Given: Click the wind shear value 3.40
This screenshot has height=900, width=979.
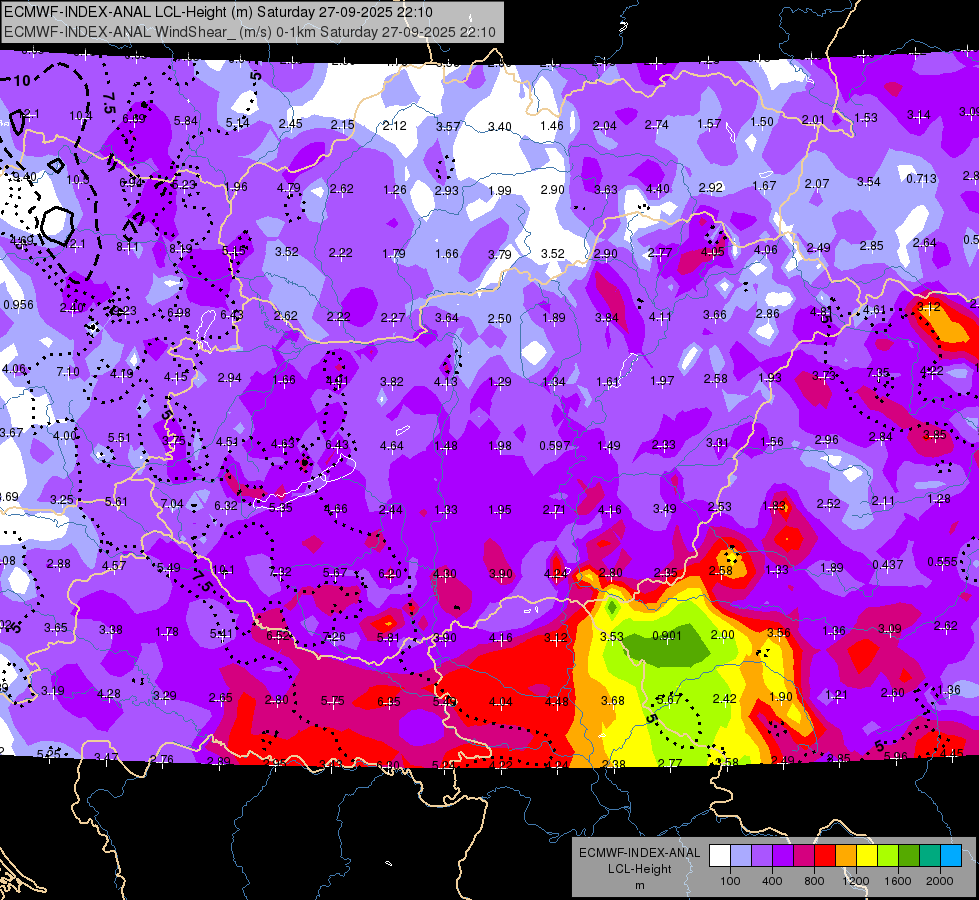Looking at the screenshot, I should 499,127.
